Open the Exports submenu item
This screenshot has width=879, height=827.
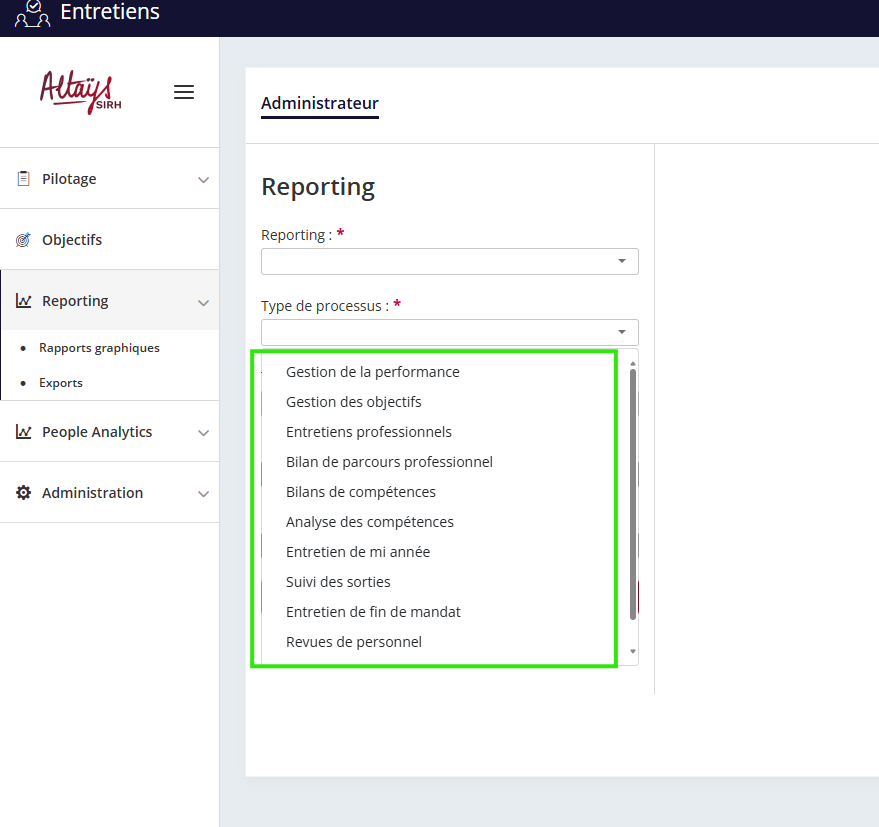point(61,383)
